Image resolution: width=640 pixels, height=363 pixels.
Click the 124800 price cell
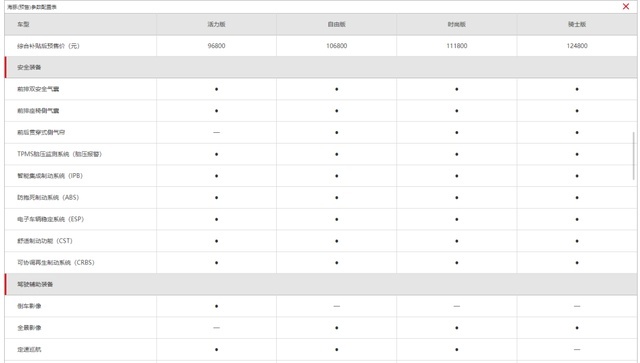[x=577, y=46]
